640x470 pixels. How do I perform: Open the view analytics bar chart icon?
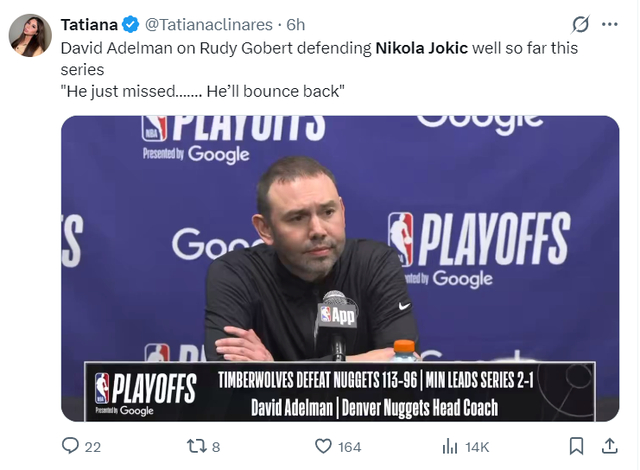(450, 446)
